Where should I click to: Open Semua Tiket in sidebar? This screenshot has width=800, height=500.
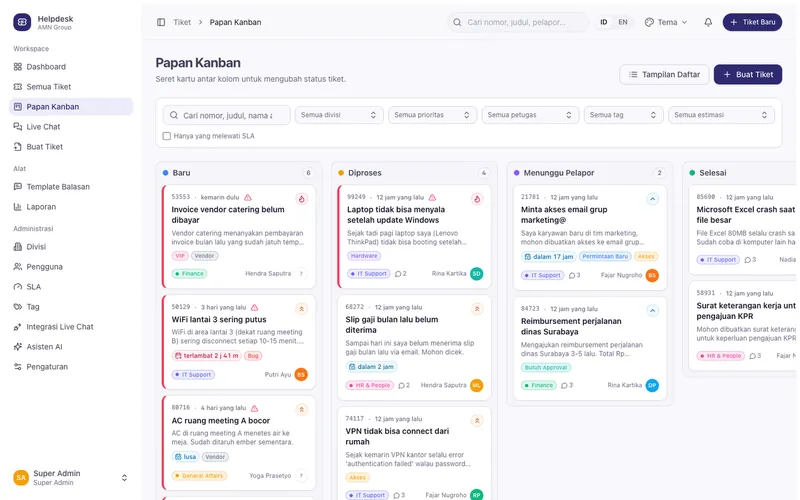click(x=71, y=87)
